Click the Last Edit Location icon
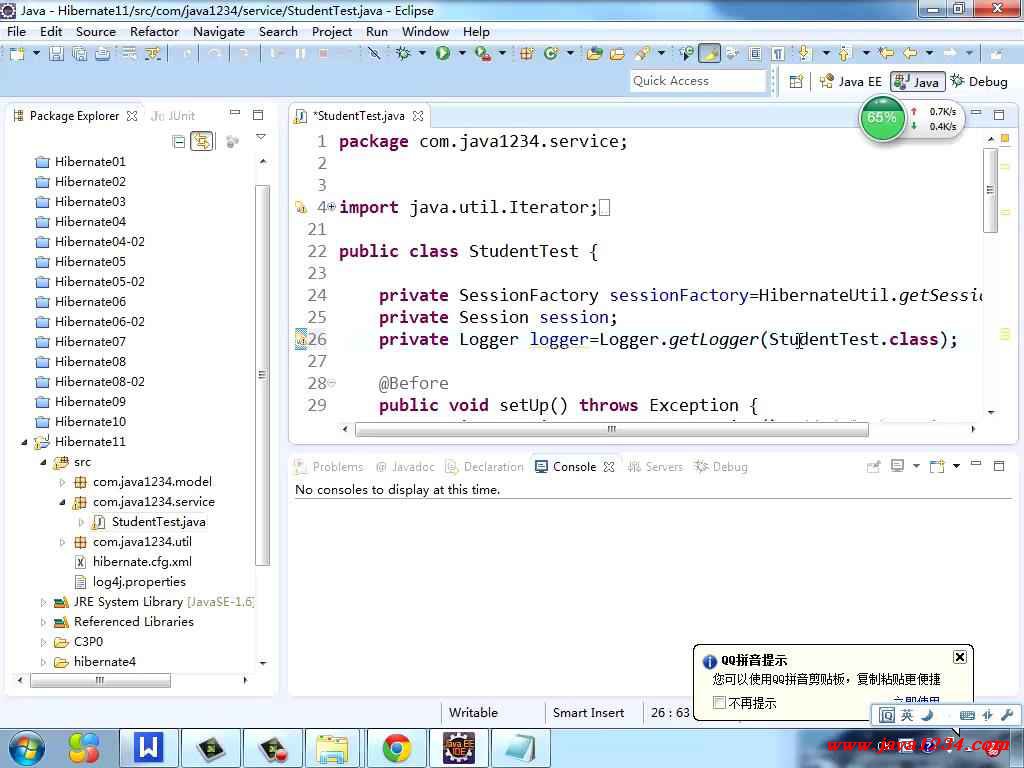The height and width of the screenshot is (768, 1024). (x=886, y=54)
